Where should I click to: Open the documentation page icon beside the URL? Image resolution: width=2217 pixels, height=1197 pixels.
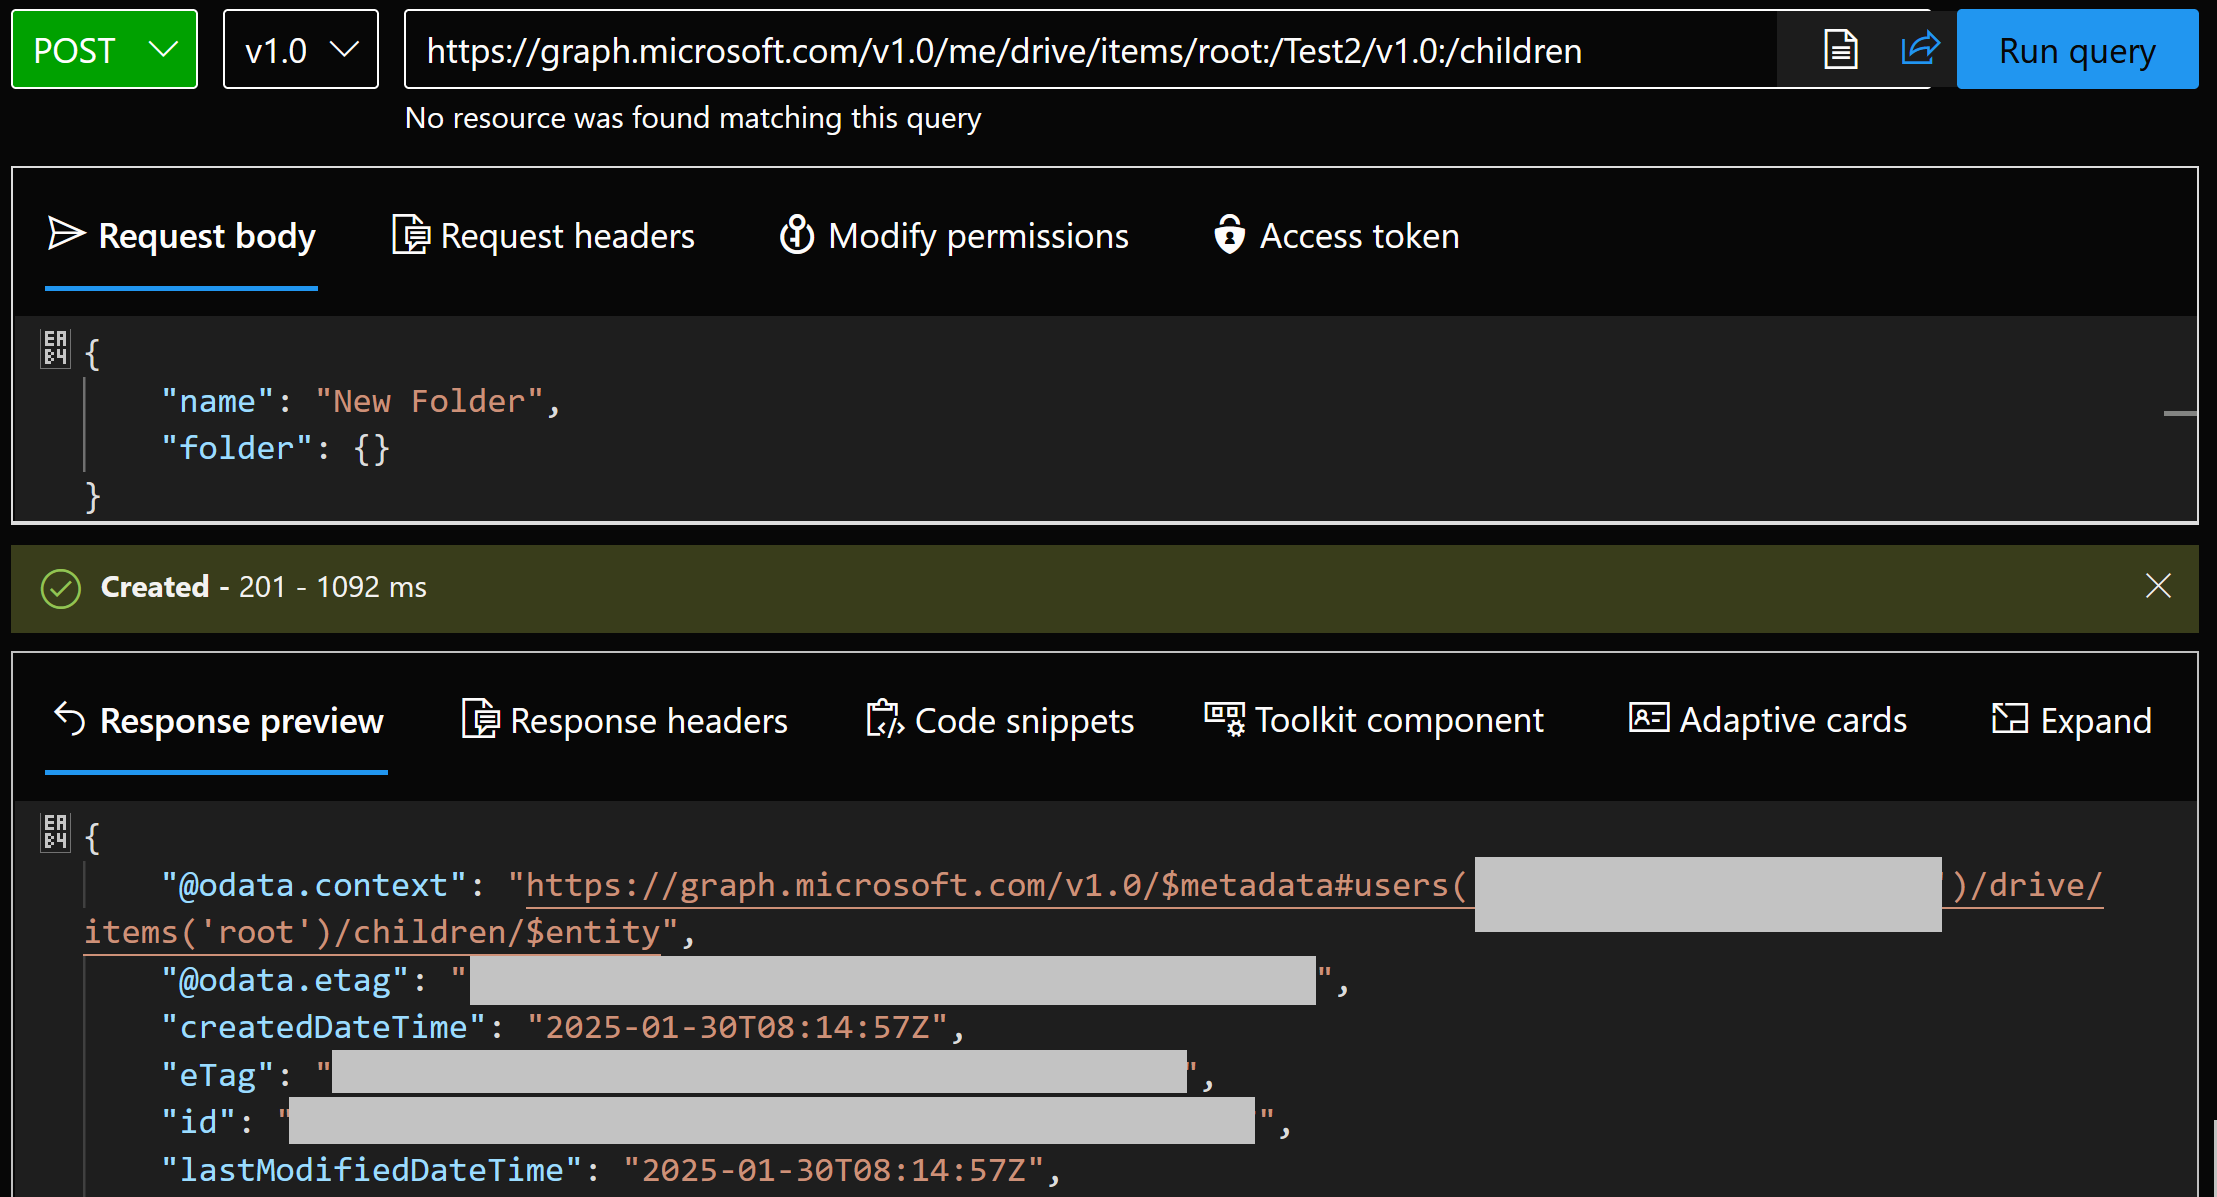click(x=1840, y=50)
